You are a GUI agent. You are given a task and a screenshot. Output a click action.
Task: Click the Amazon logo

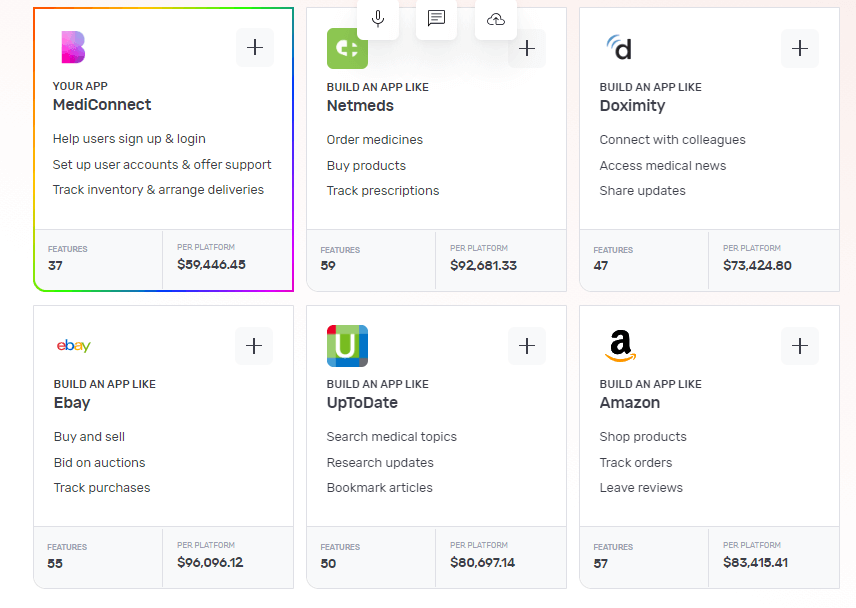coord(621,346)
